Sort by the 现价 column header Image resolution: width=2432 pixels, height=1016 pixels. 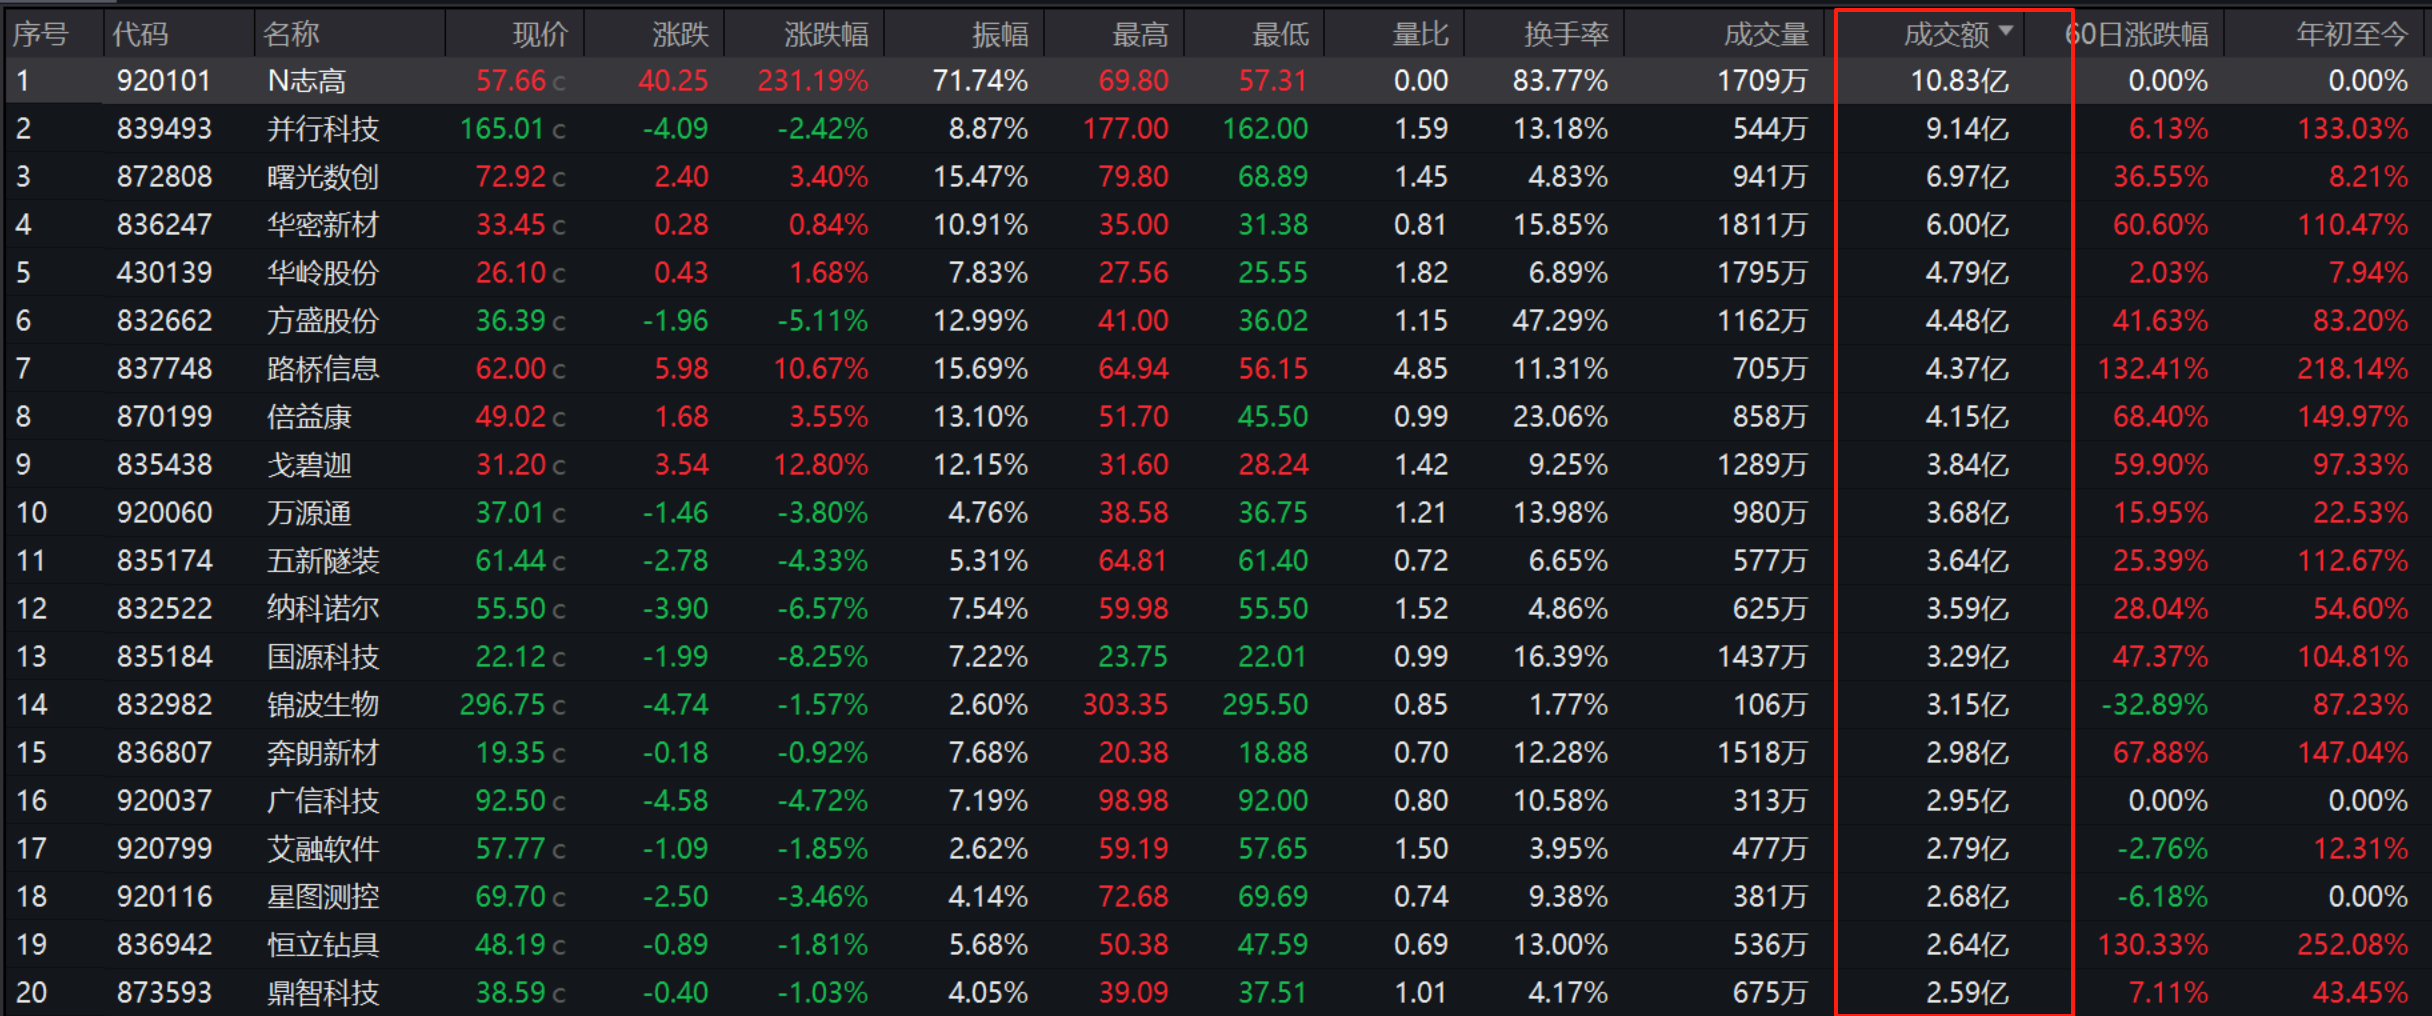pyautogui.click(x=540, y=35)
